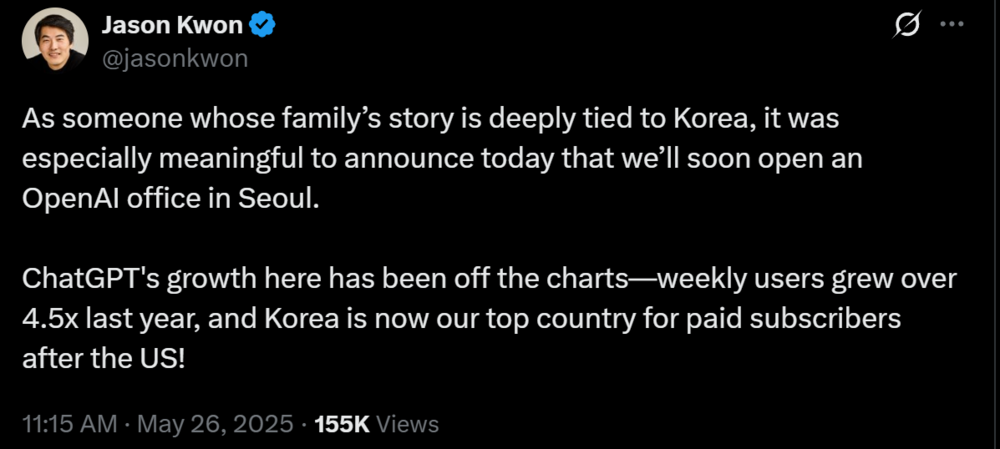This screenshot has height=449, width=1000.
Task: Click the closing text after the US!
Action: [103, 360]
